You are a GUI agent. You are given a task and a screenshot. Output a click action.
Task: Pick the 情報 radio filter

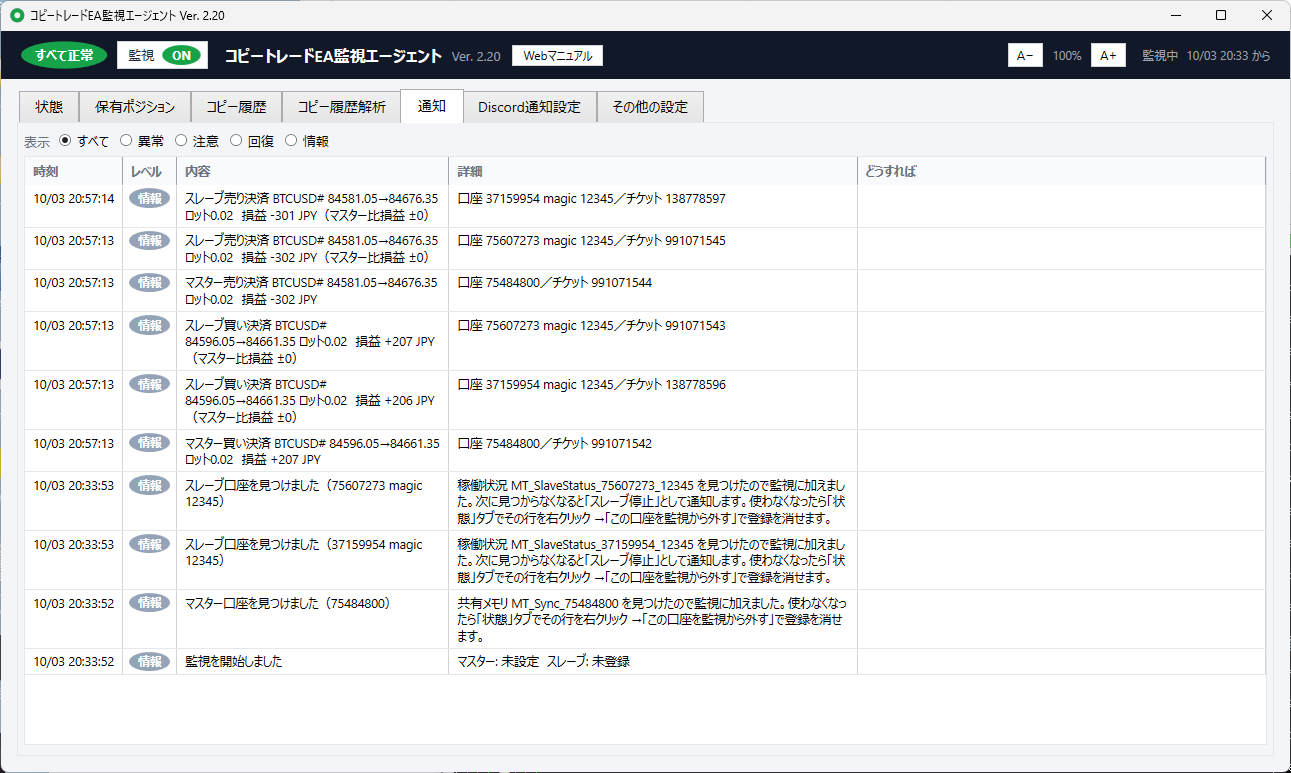[291, 141]
